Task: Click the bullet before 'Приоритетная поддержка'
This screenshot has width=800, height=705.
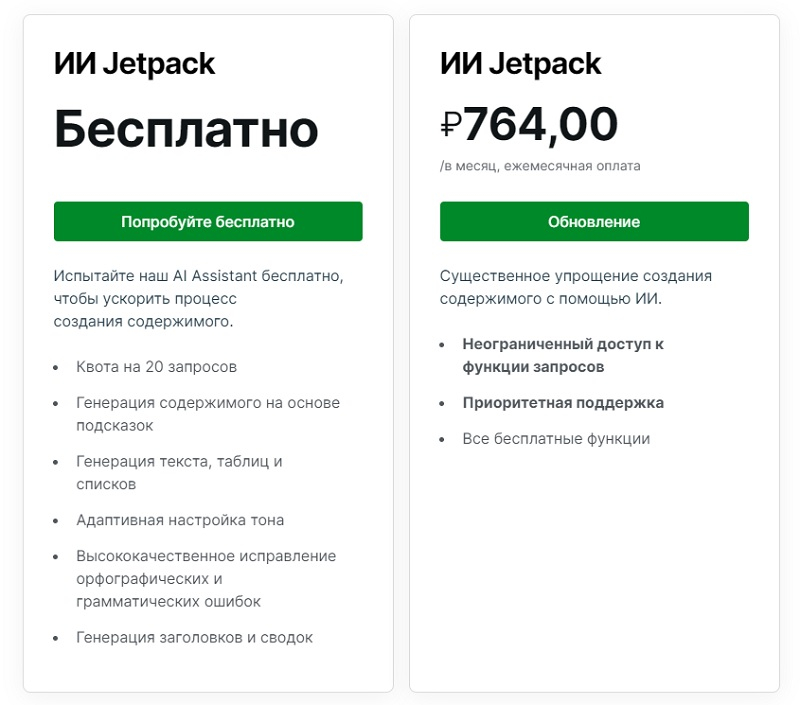Action: pyautogui.click(x=442, y=403)
